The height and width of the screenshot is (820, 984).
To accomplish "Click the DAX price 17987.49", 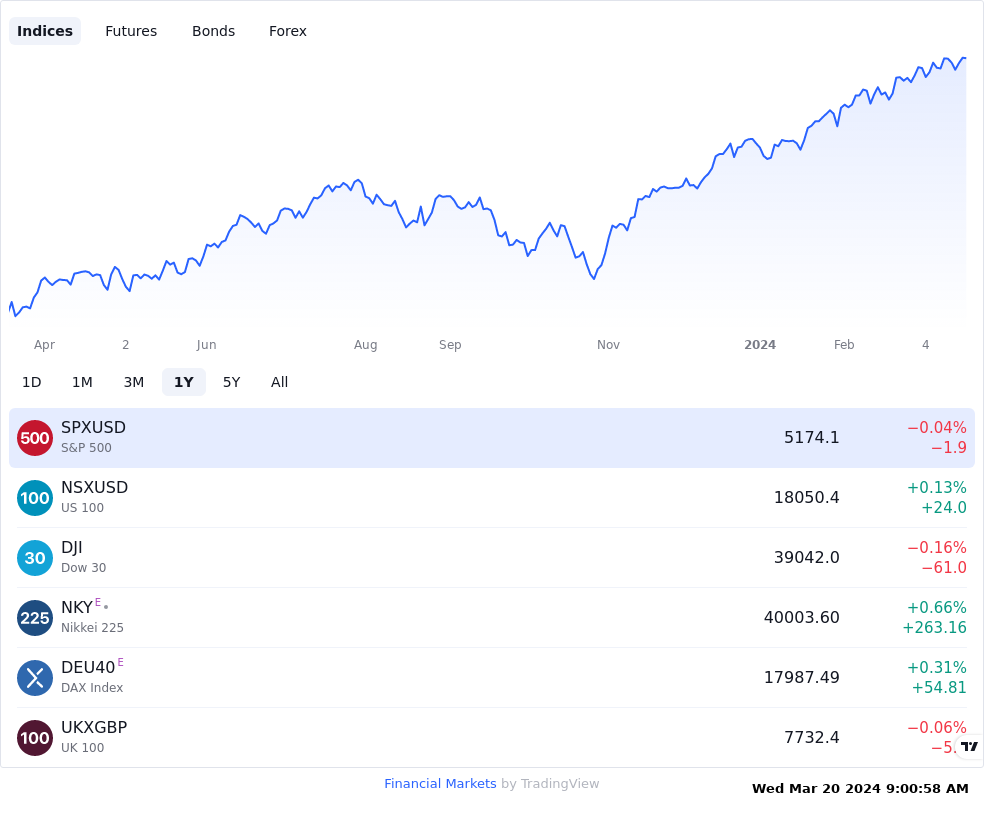I will click(x=801, y=678).
